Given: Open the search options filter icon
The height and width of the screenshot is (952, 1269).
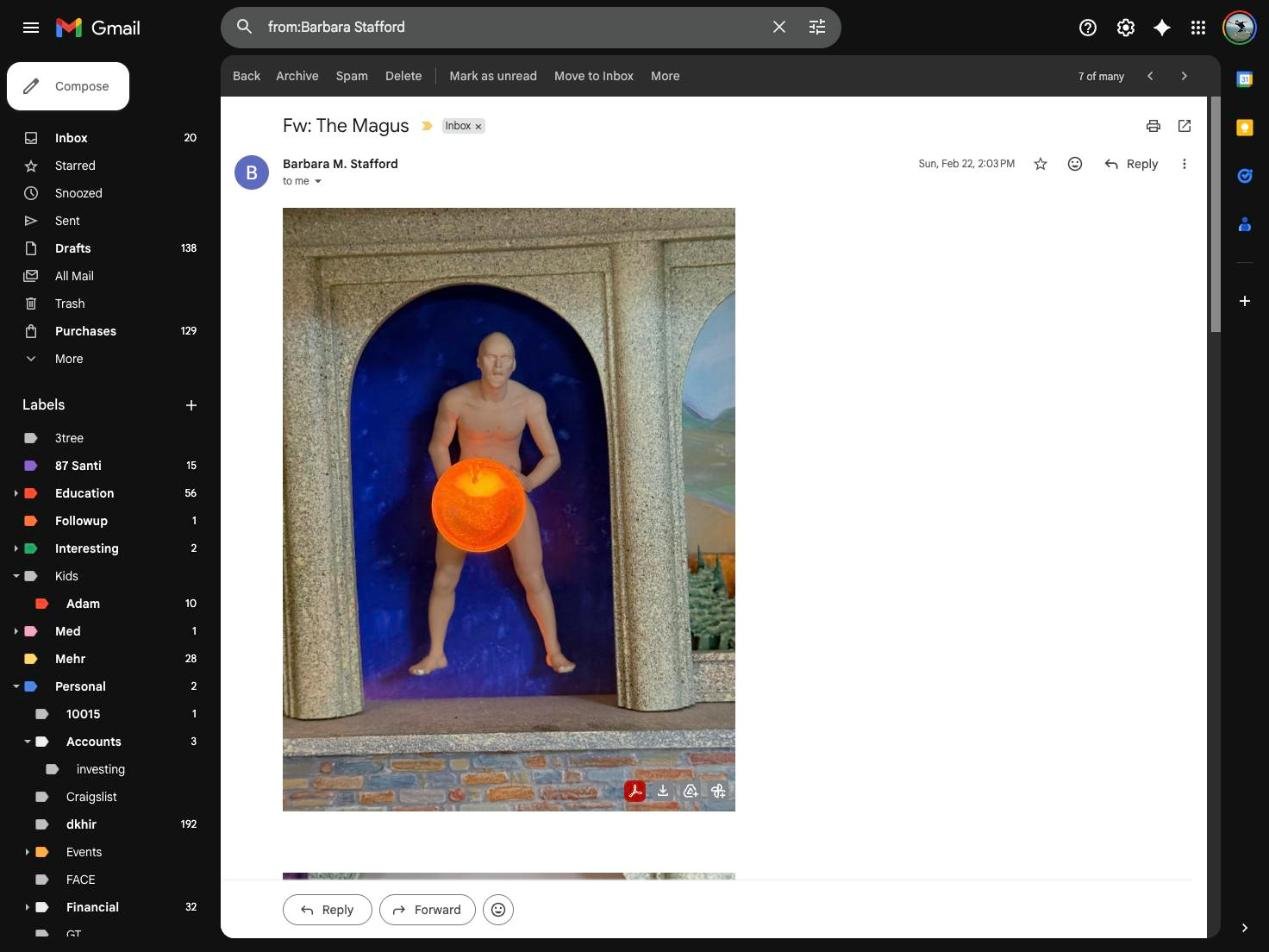Looking at the screenshot, I should click(817, 27).
